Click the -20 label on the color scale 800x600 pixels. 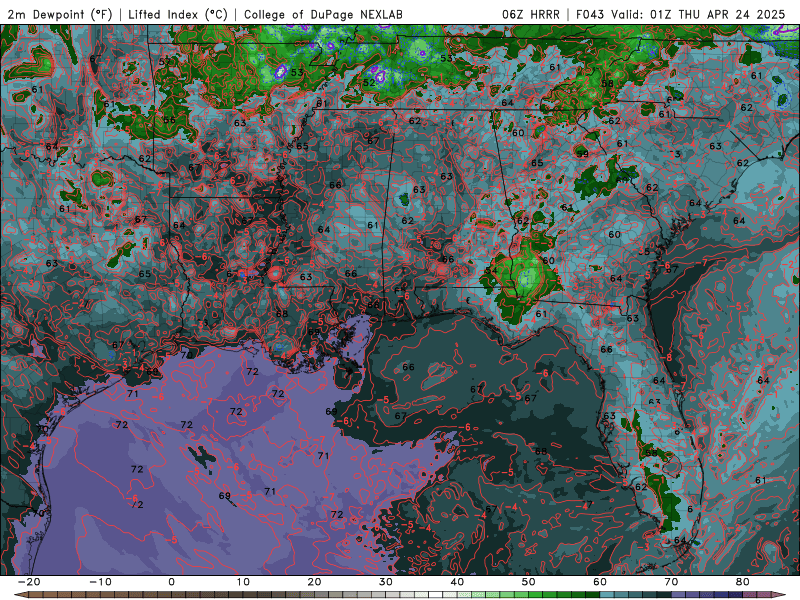[x=29, y=582]
